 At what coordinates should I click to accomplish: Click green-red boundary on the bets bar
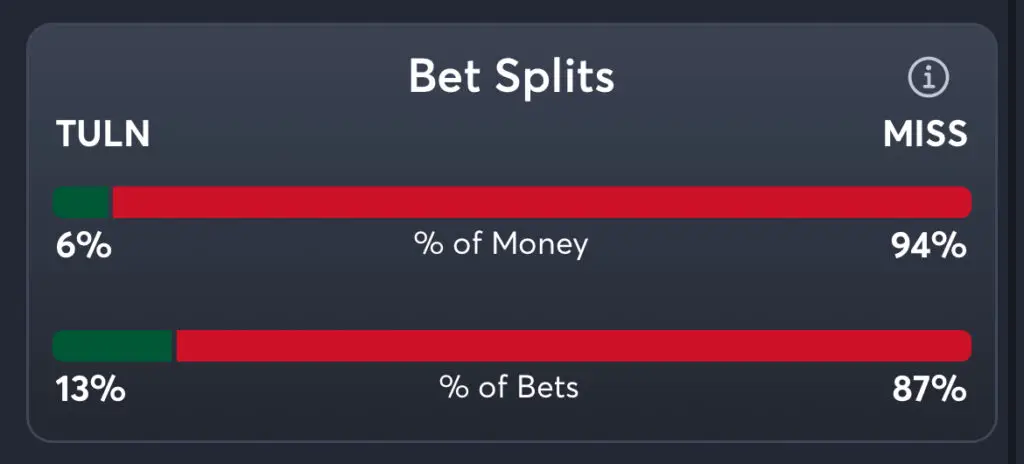tap(175, 346)
